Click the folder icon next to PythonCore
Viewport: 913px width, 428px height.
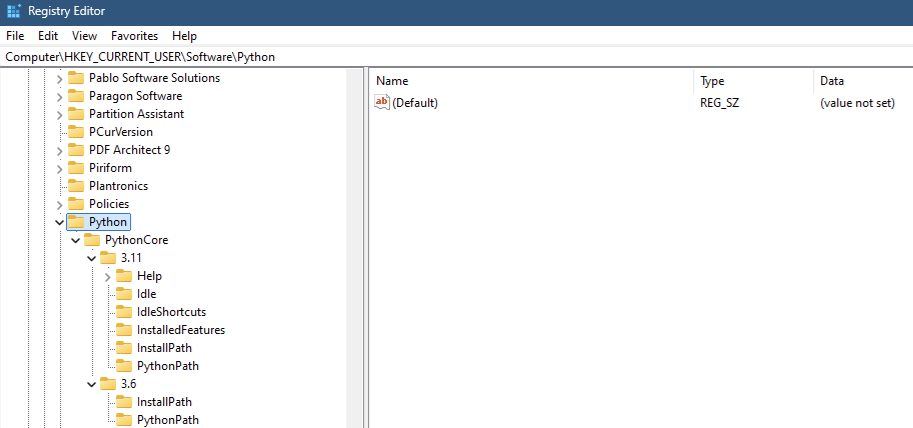(x=92, y=240)
